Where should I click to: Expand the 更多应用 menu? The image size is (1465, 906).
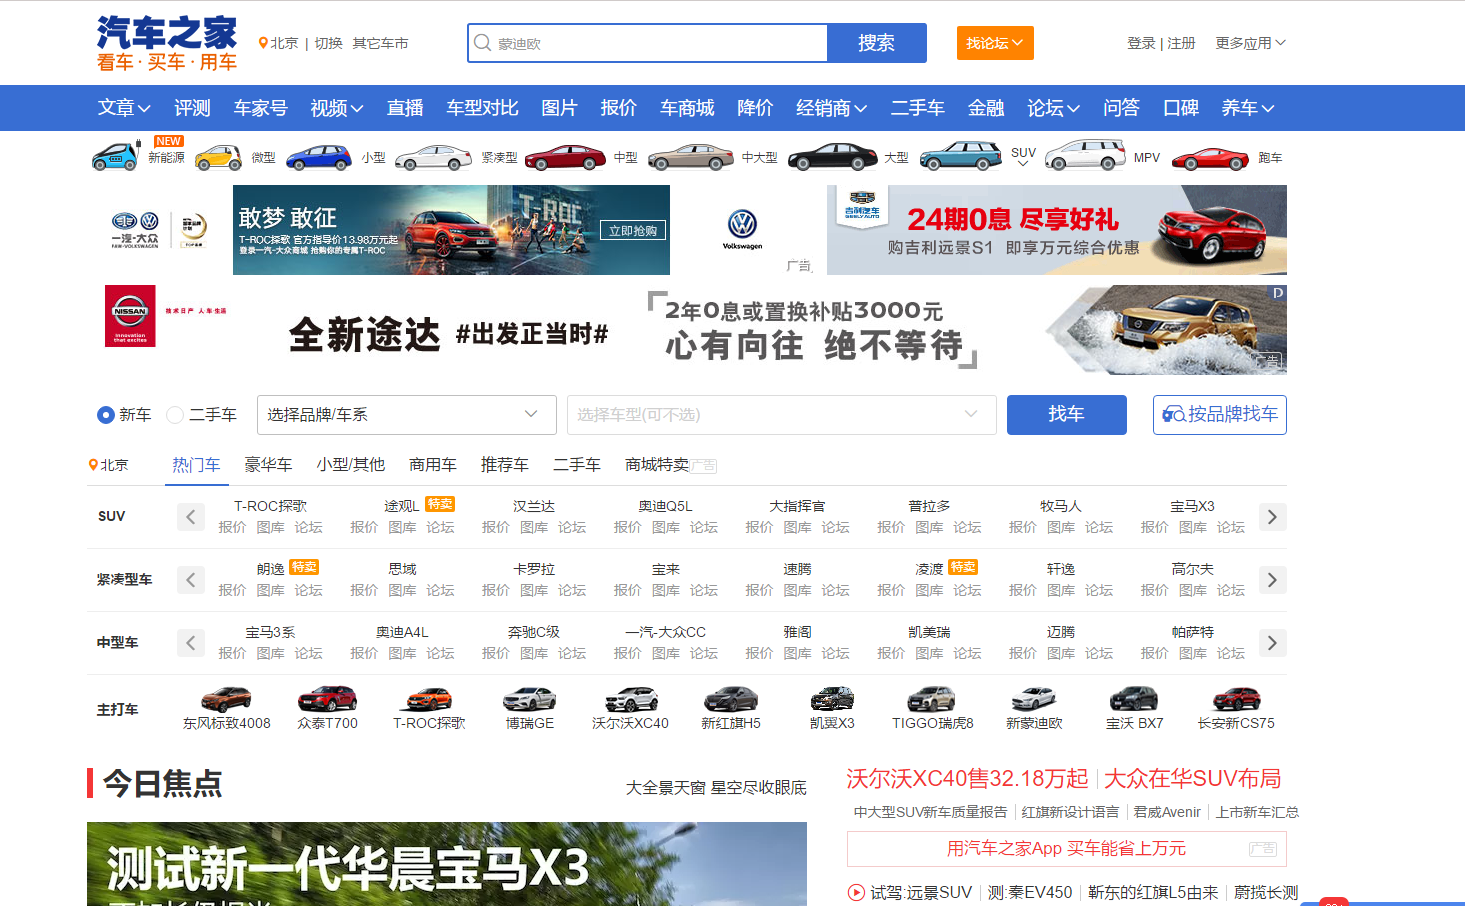coord(1250,43)
